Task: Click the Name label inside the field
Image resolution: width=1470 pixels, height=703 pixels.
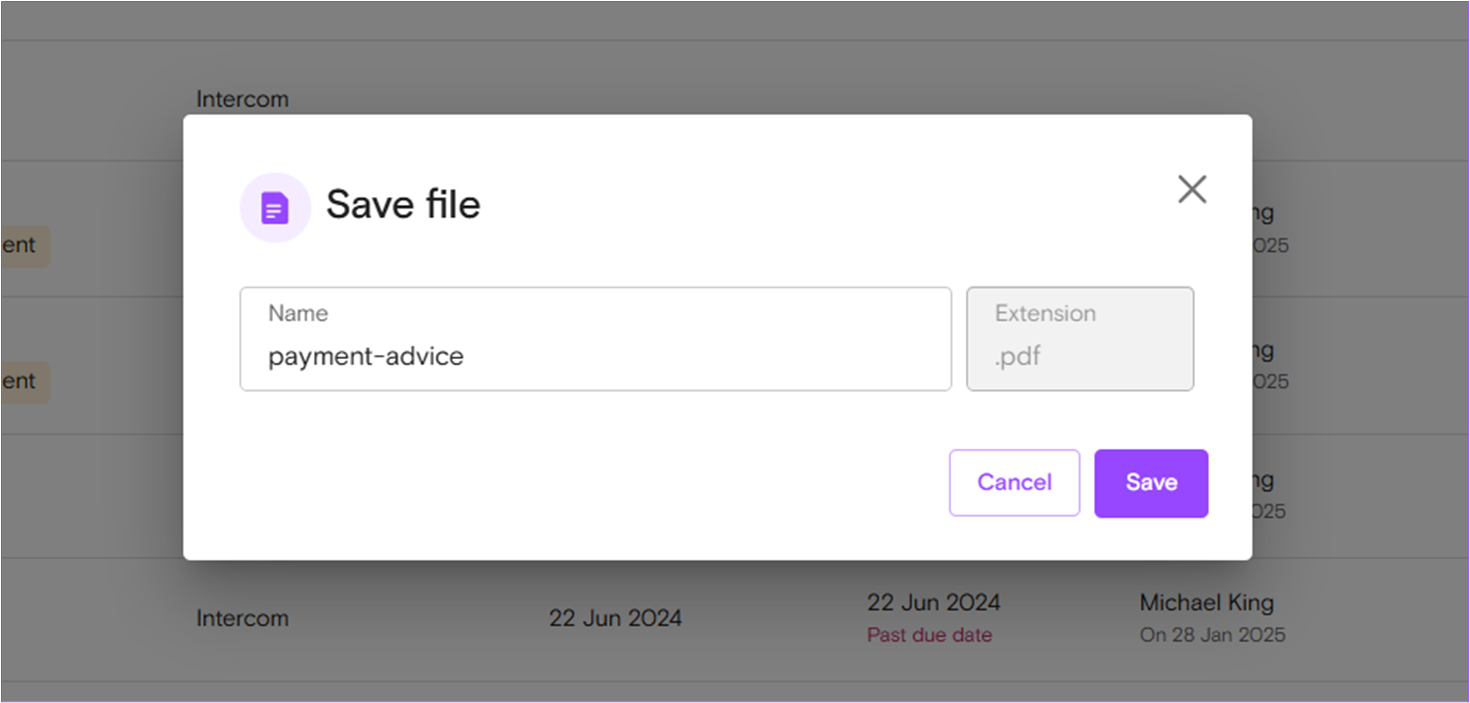Action: (x=298, y=313)
